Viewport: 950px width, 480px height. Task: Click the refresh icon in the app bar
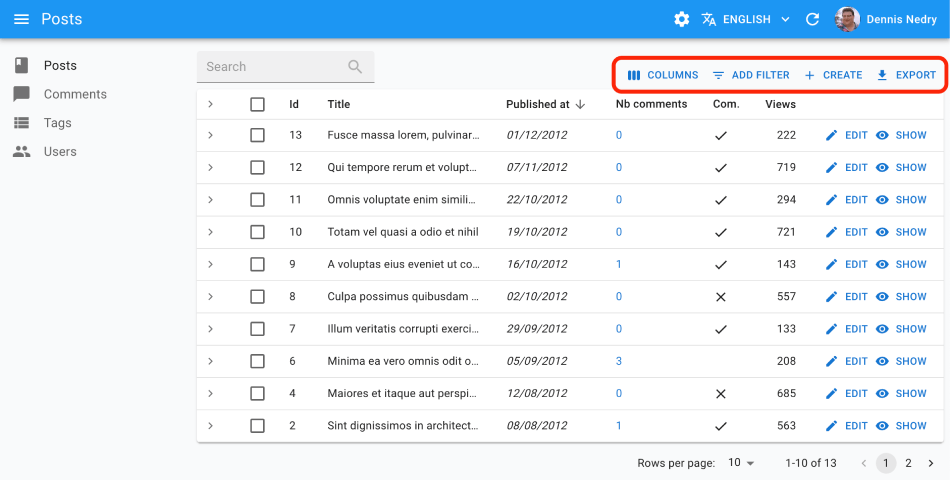(x=812, y=19)
